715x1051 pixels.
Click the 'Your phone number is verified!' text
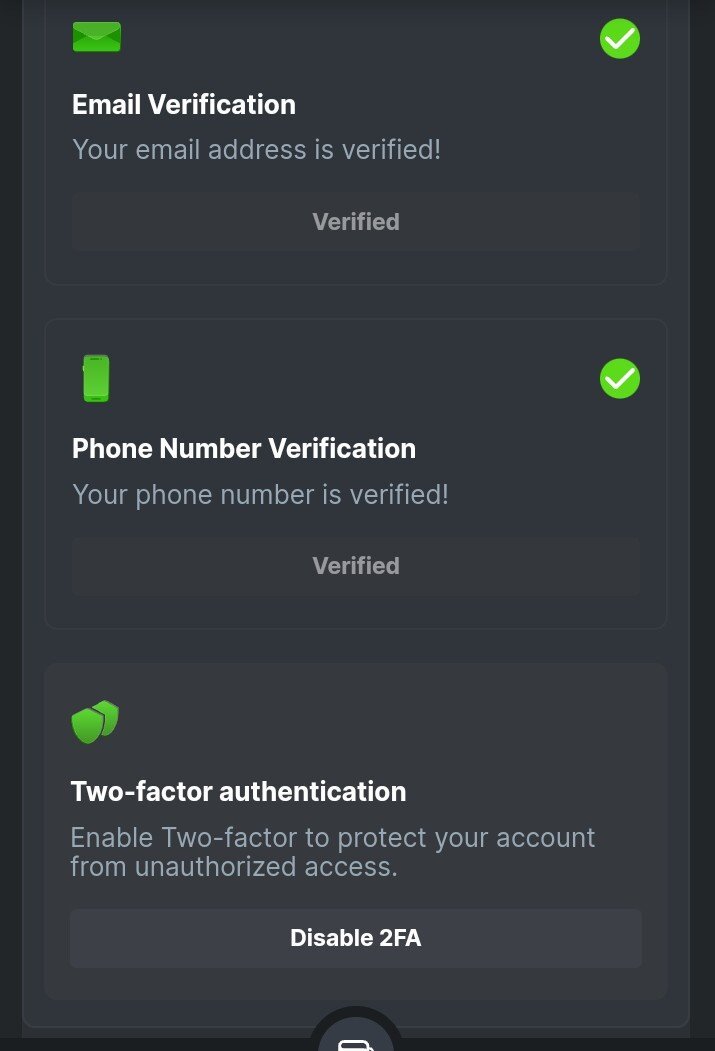pyautogui.click(x=261, y=494)
